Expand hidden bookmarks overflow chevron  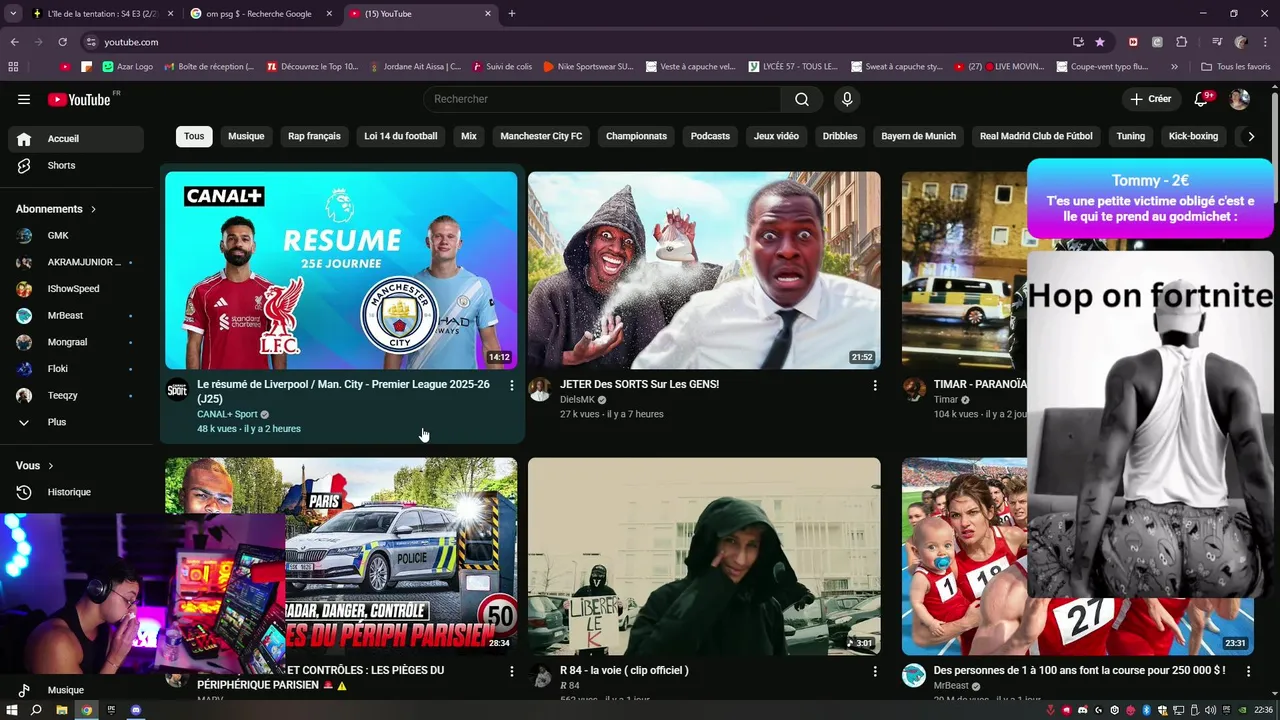coord(1174,67)
